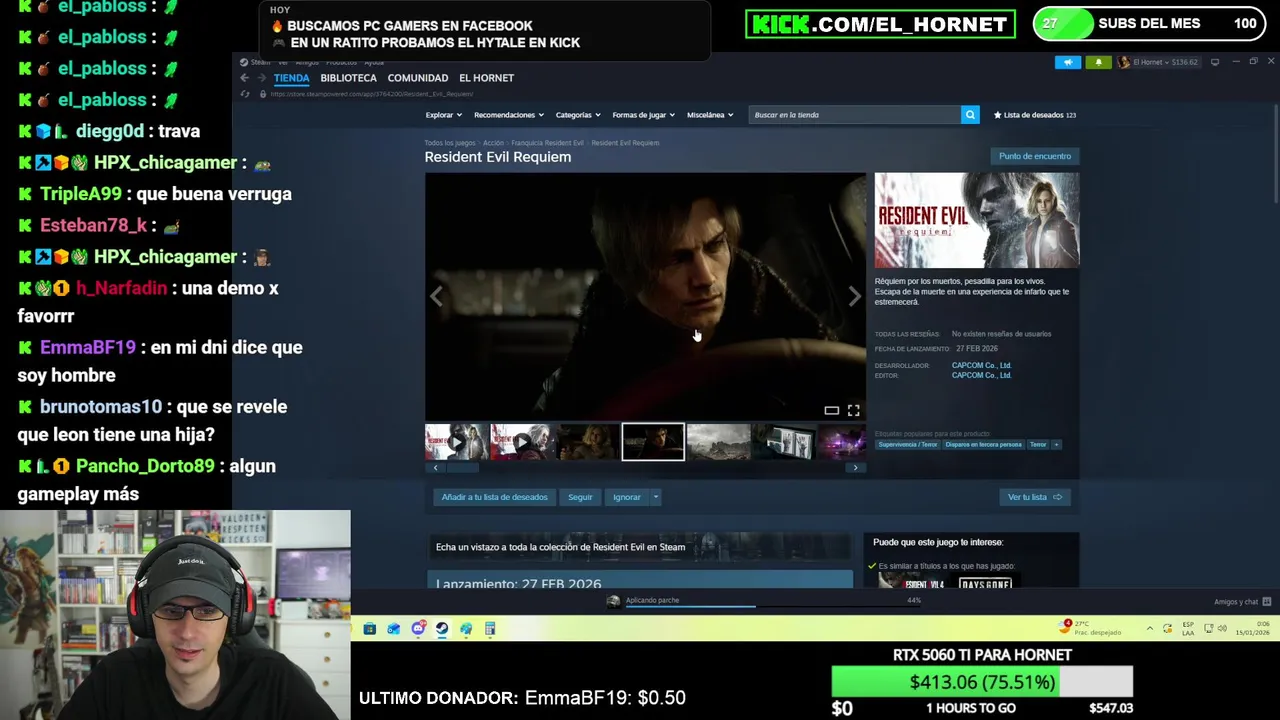Expand the Categorías dropdown
This screenshot has width=1280, height=720.
(578, 115)
